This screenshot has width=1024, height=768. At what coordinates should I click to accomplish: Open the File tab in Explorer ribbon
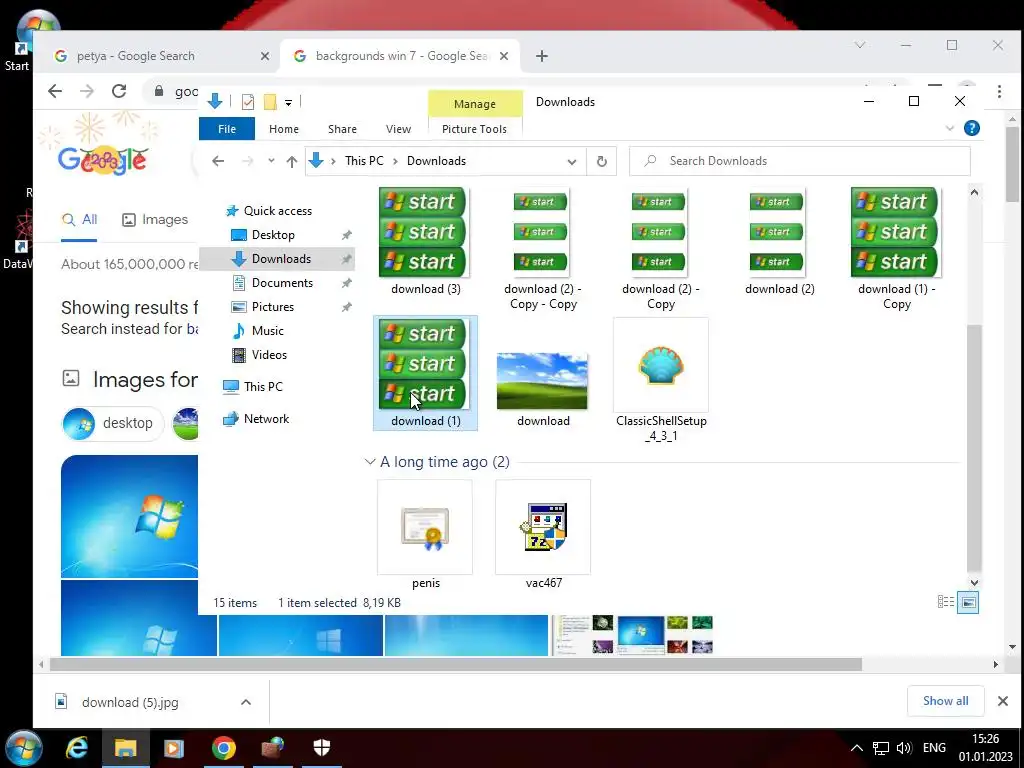227,129
